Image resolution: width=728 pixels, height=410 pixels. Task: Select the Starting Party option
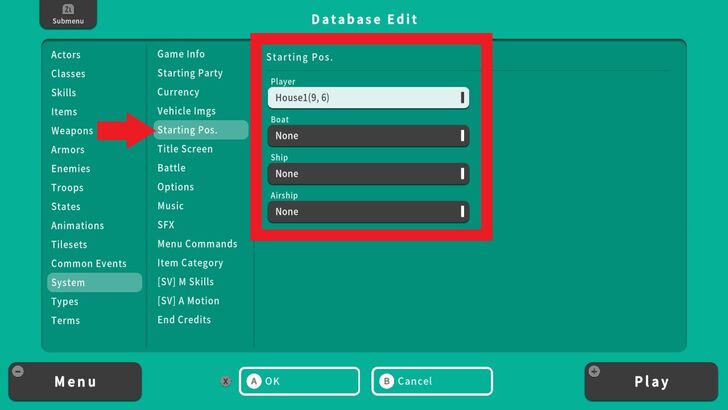[x=190, y=73]
